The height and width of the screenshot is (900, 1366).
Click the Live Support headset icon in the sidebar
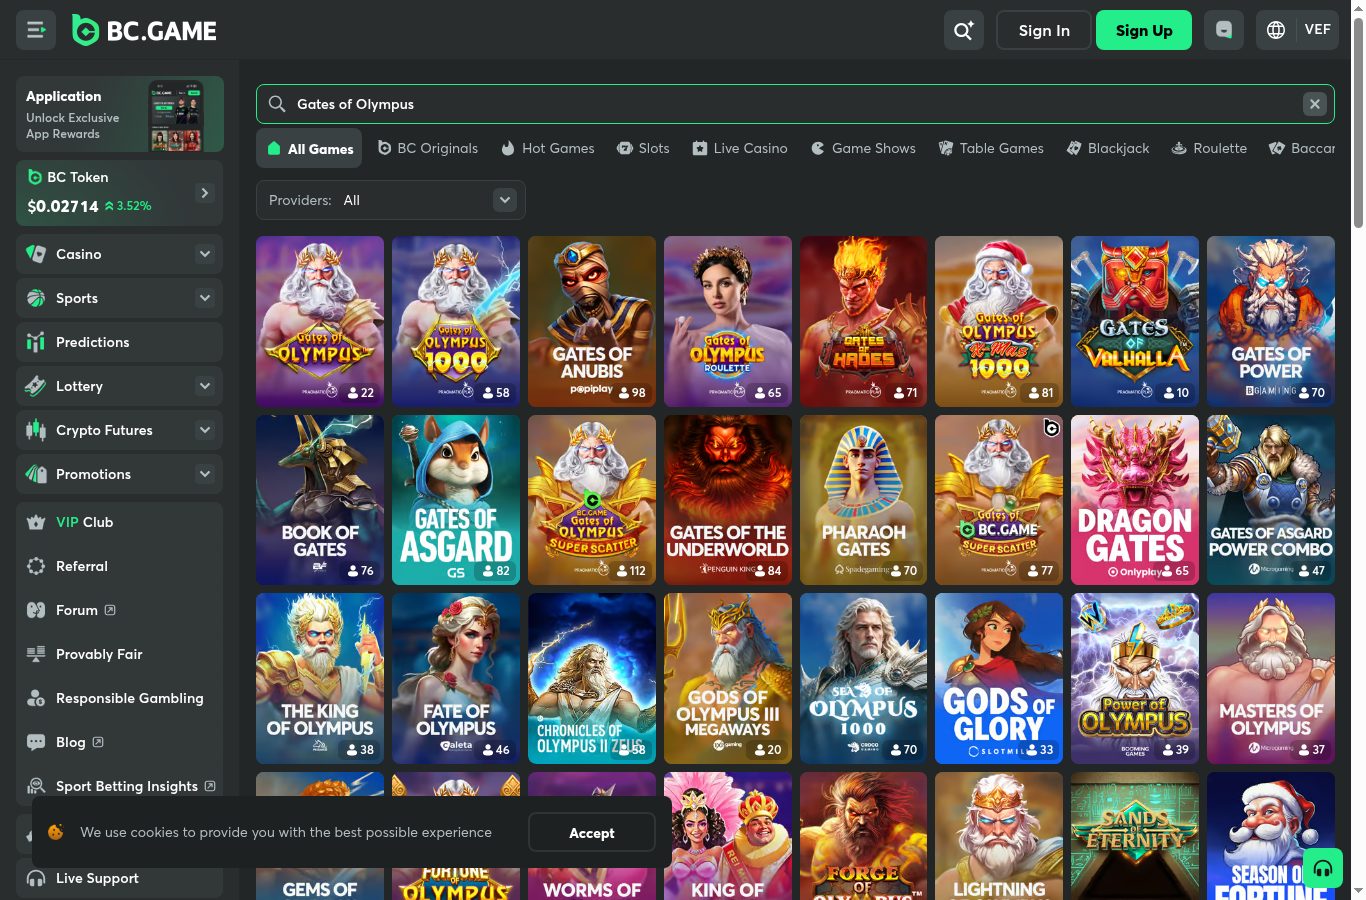point(36,878)
